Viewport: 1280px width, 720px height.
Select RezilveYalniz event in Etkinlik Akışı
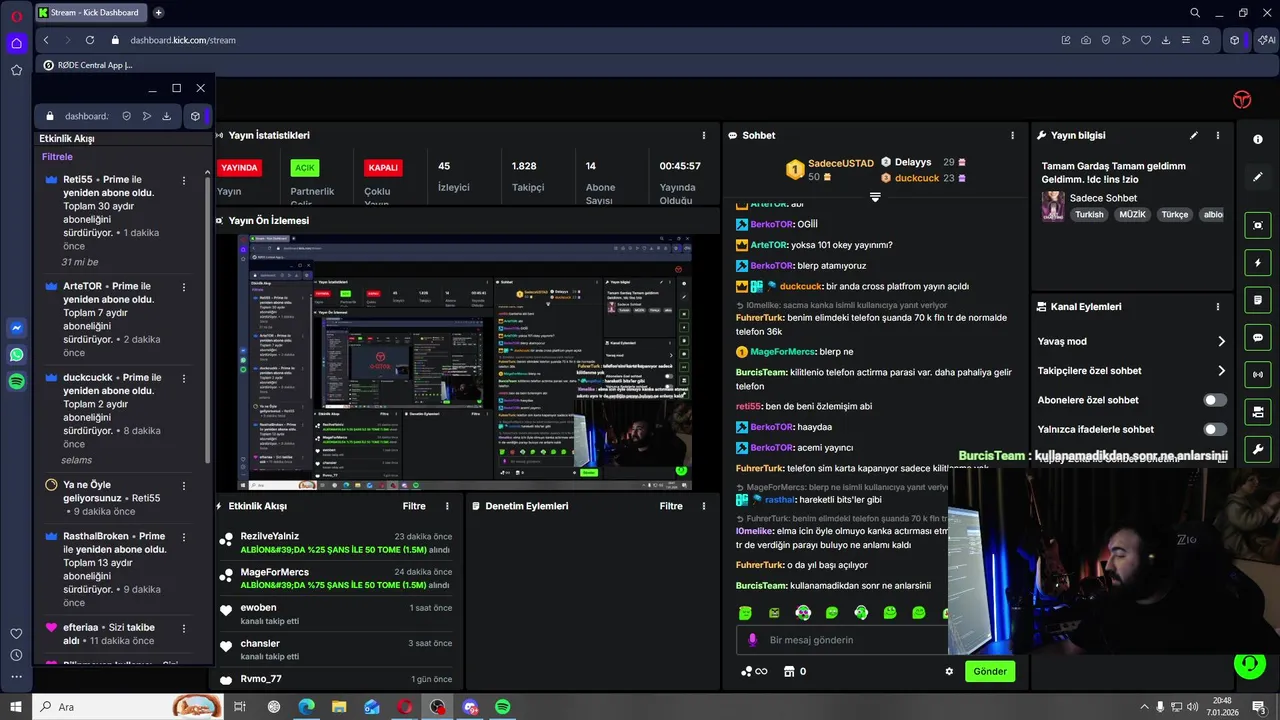335,543
